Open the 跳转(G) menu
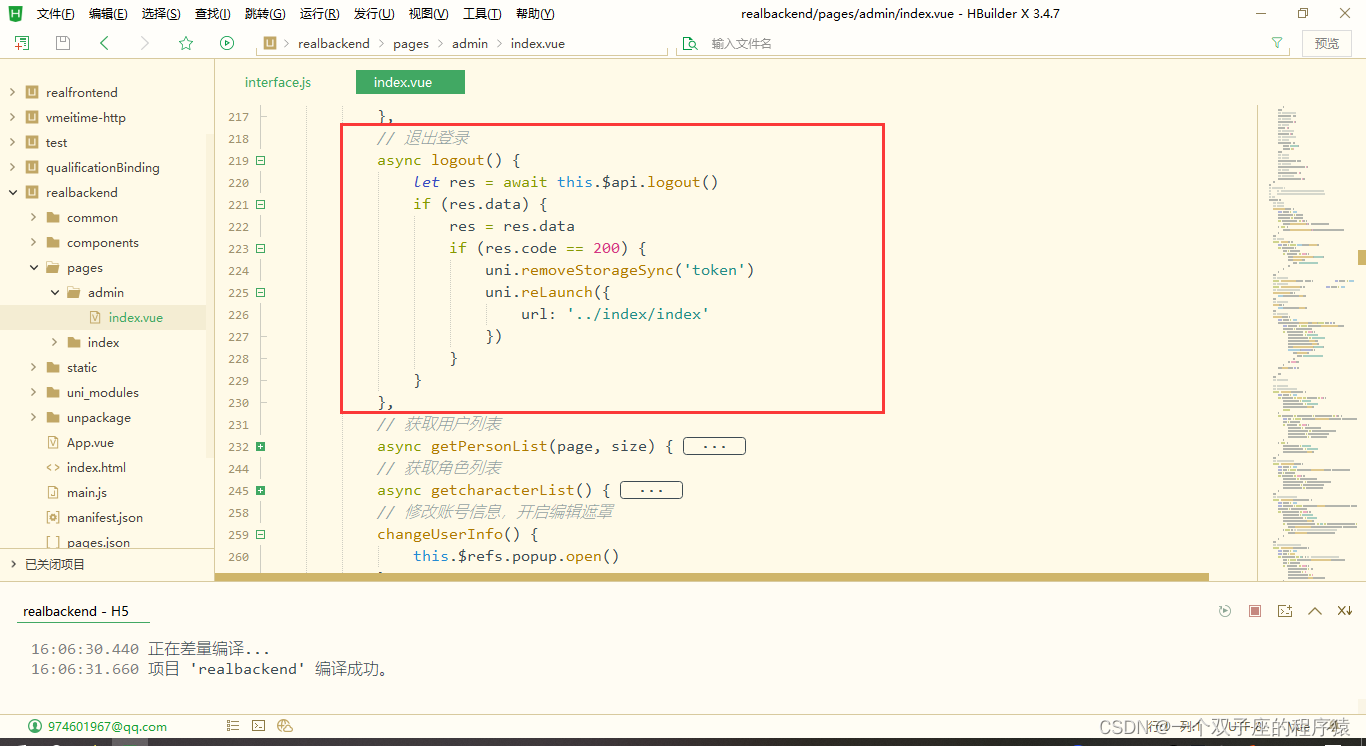Image resolution: width=1366 pixels, height=746 pixels. point(265,14)
